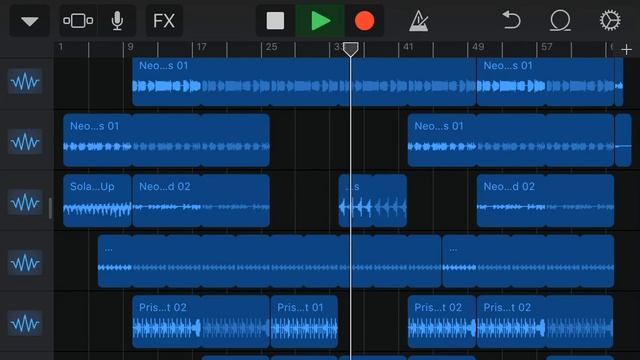Screen dimensions: 640x360
Task: Open the Loop Browser
Action: (x=560, y=20)
